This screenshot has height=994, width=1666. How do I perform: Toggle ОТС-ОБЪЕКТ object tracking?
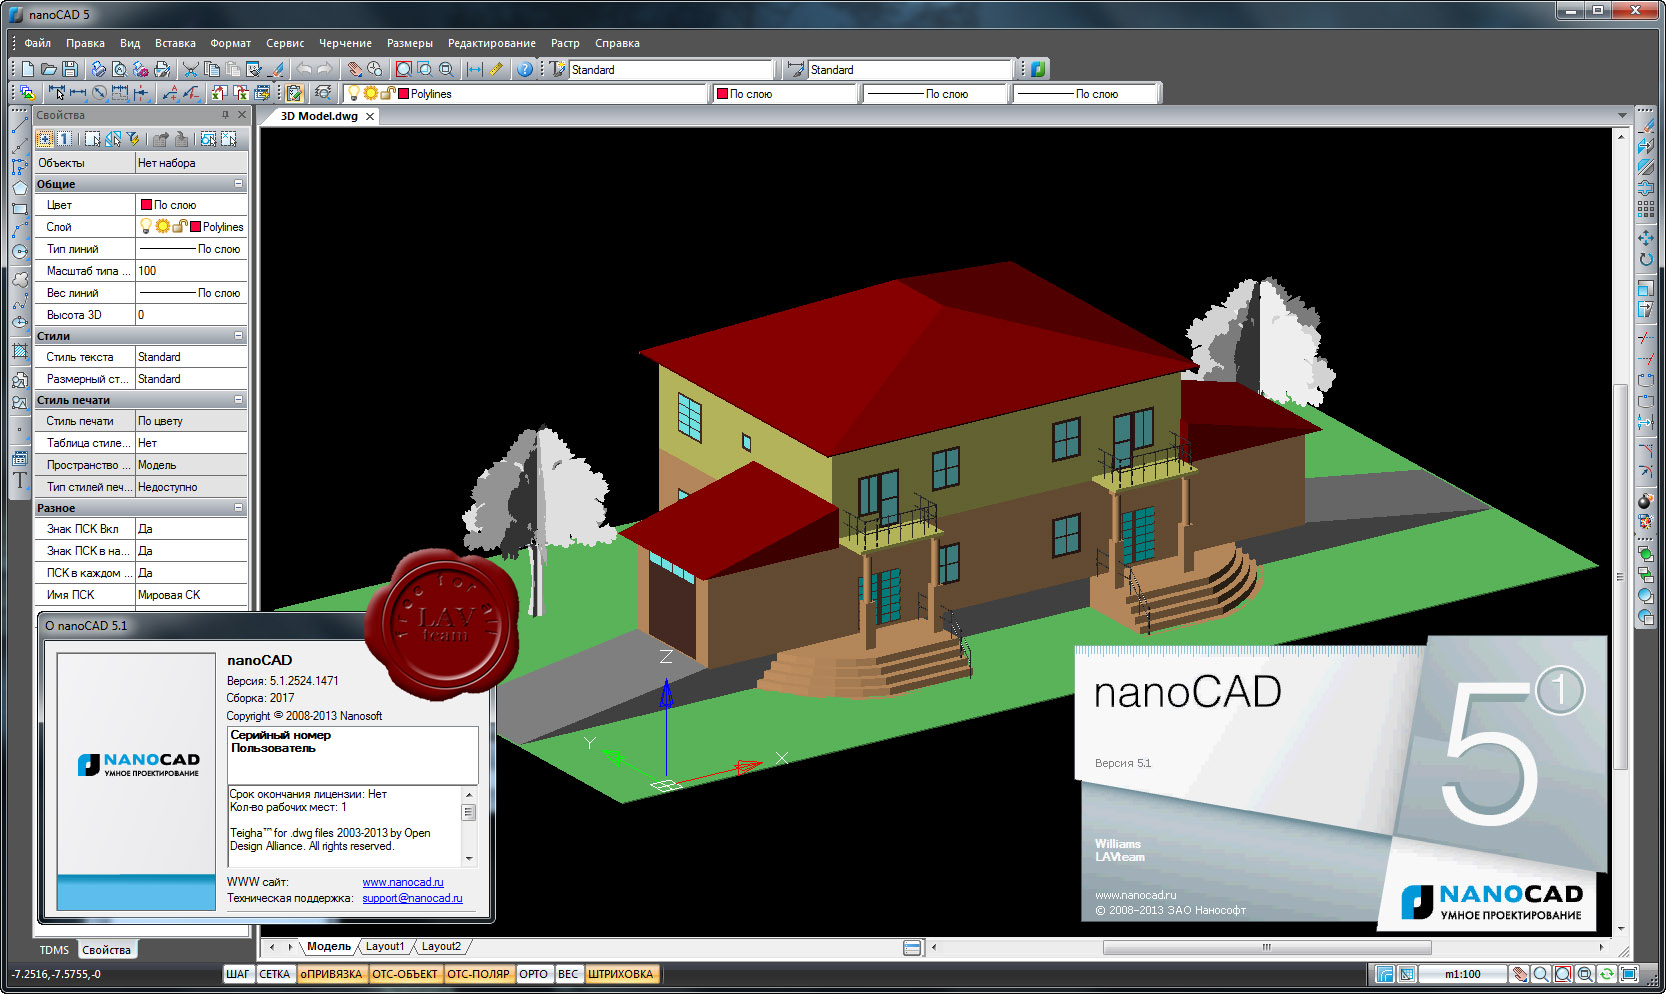[405, 974]
